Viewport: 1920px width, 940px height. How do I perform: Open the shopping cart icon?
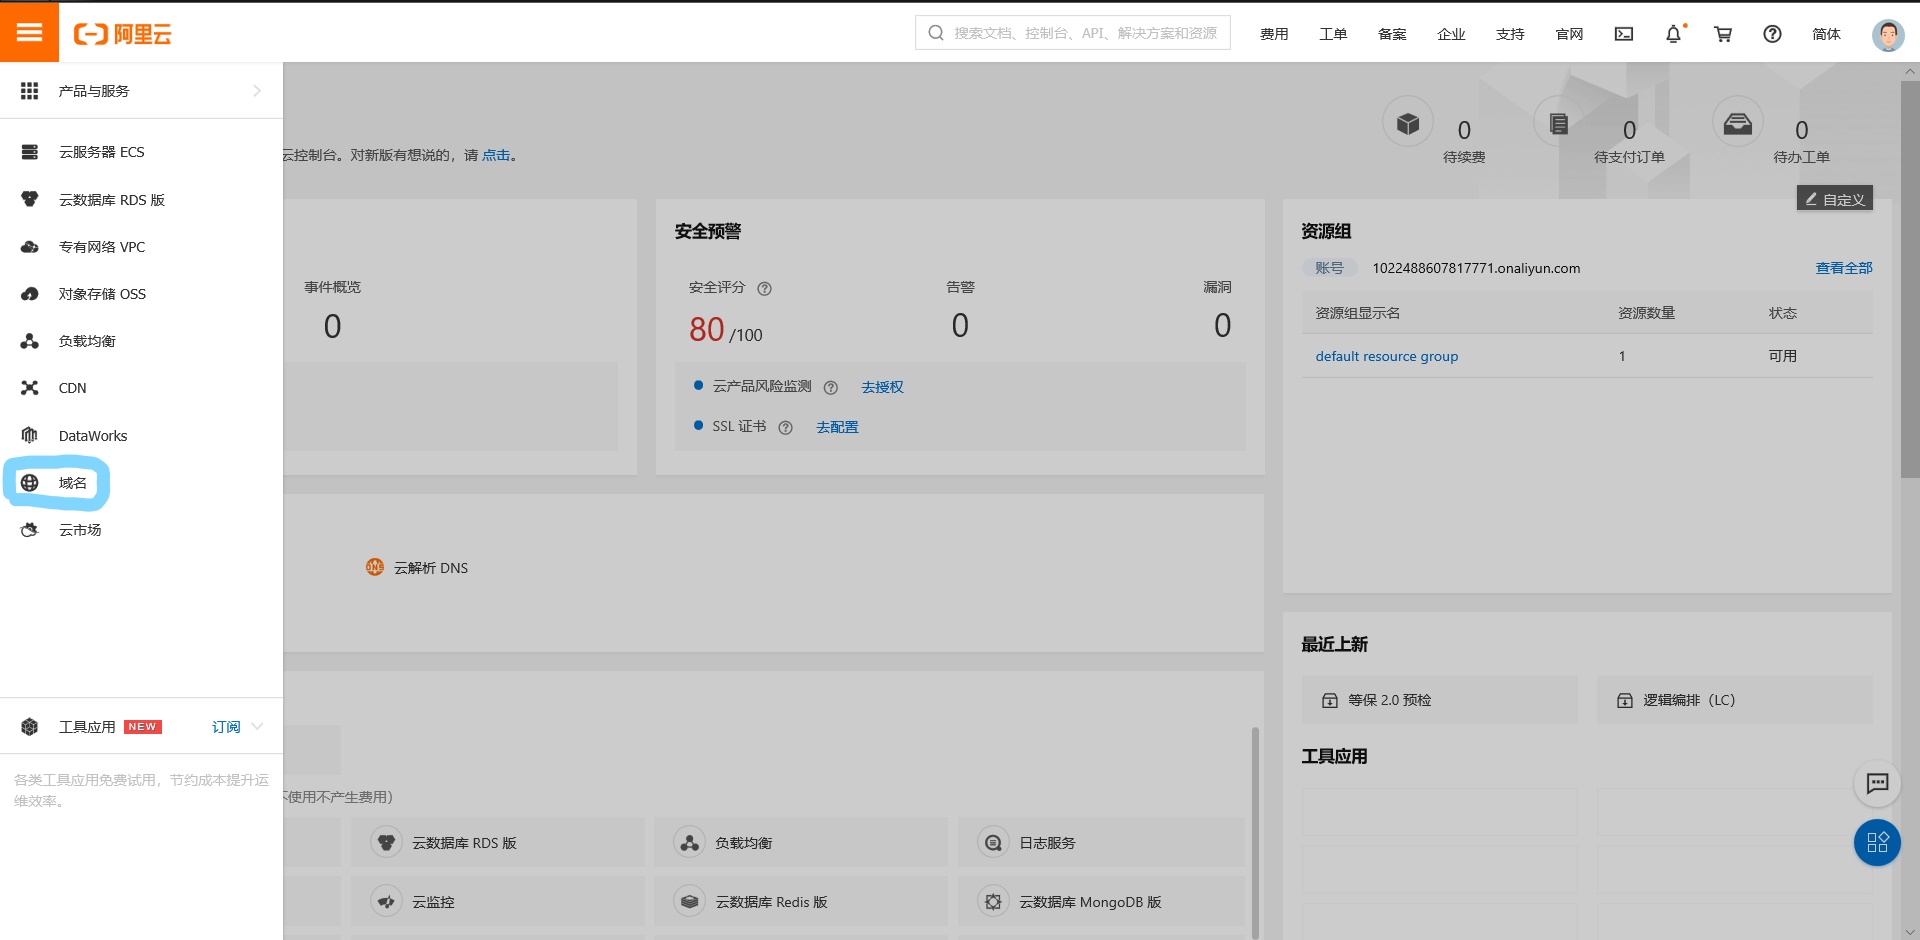(1723, 34)
